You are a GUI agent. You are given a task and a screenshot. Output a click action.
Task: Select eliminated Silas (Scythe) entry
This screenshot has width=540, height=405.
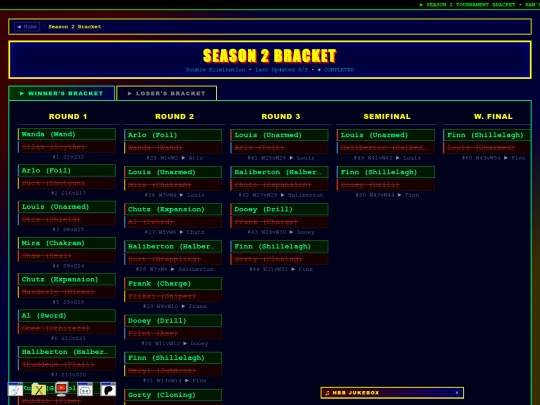point(67,147)
